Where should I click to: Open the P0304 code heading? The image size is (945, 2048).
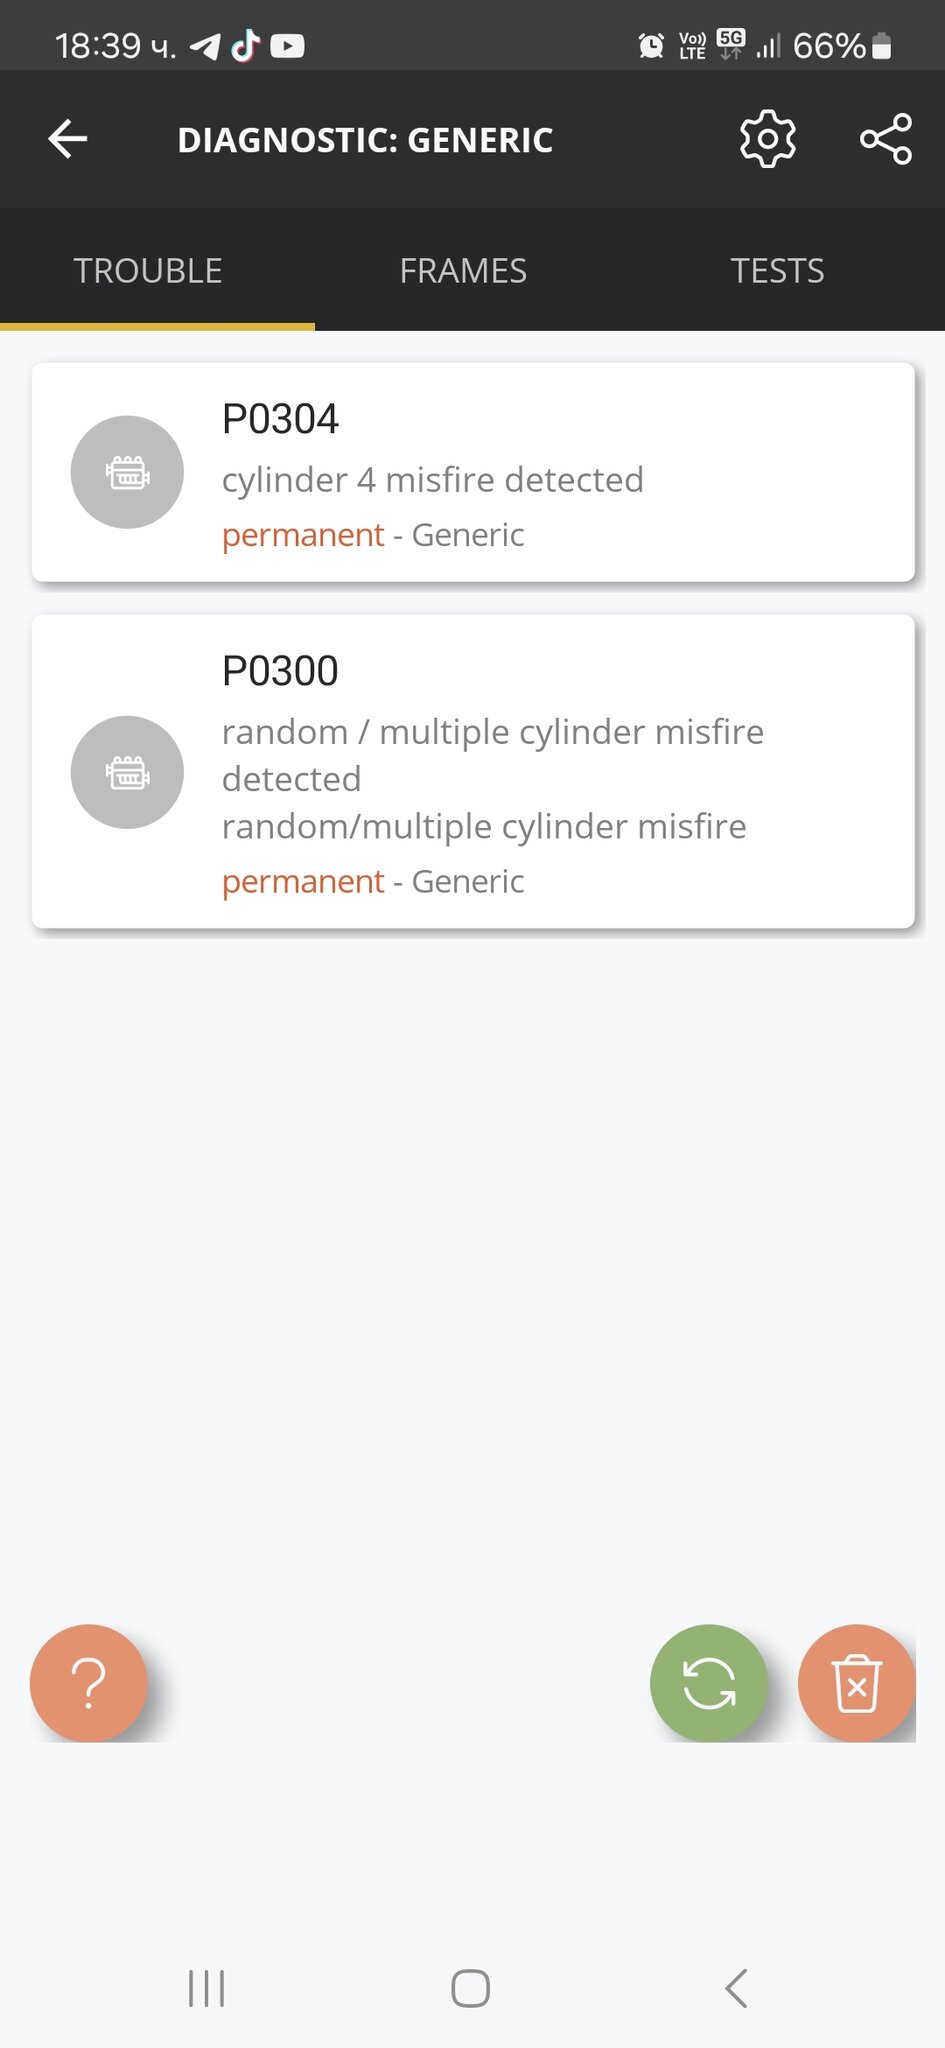(280, 419)
